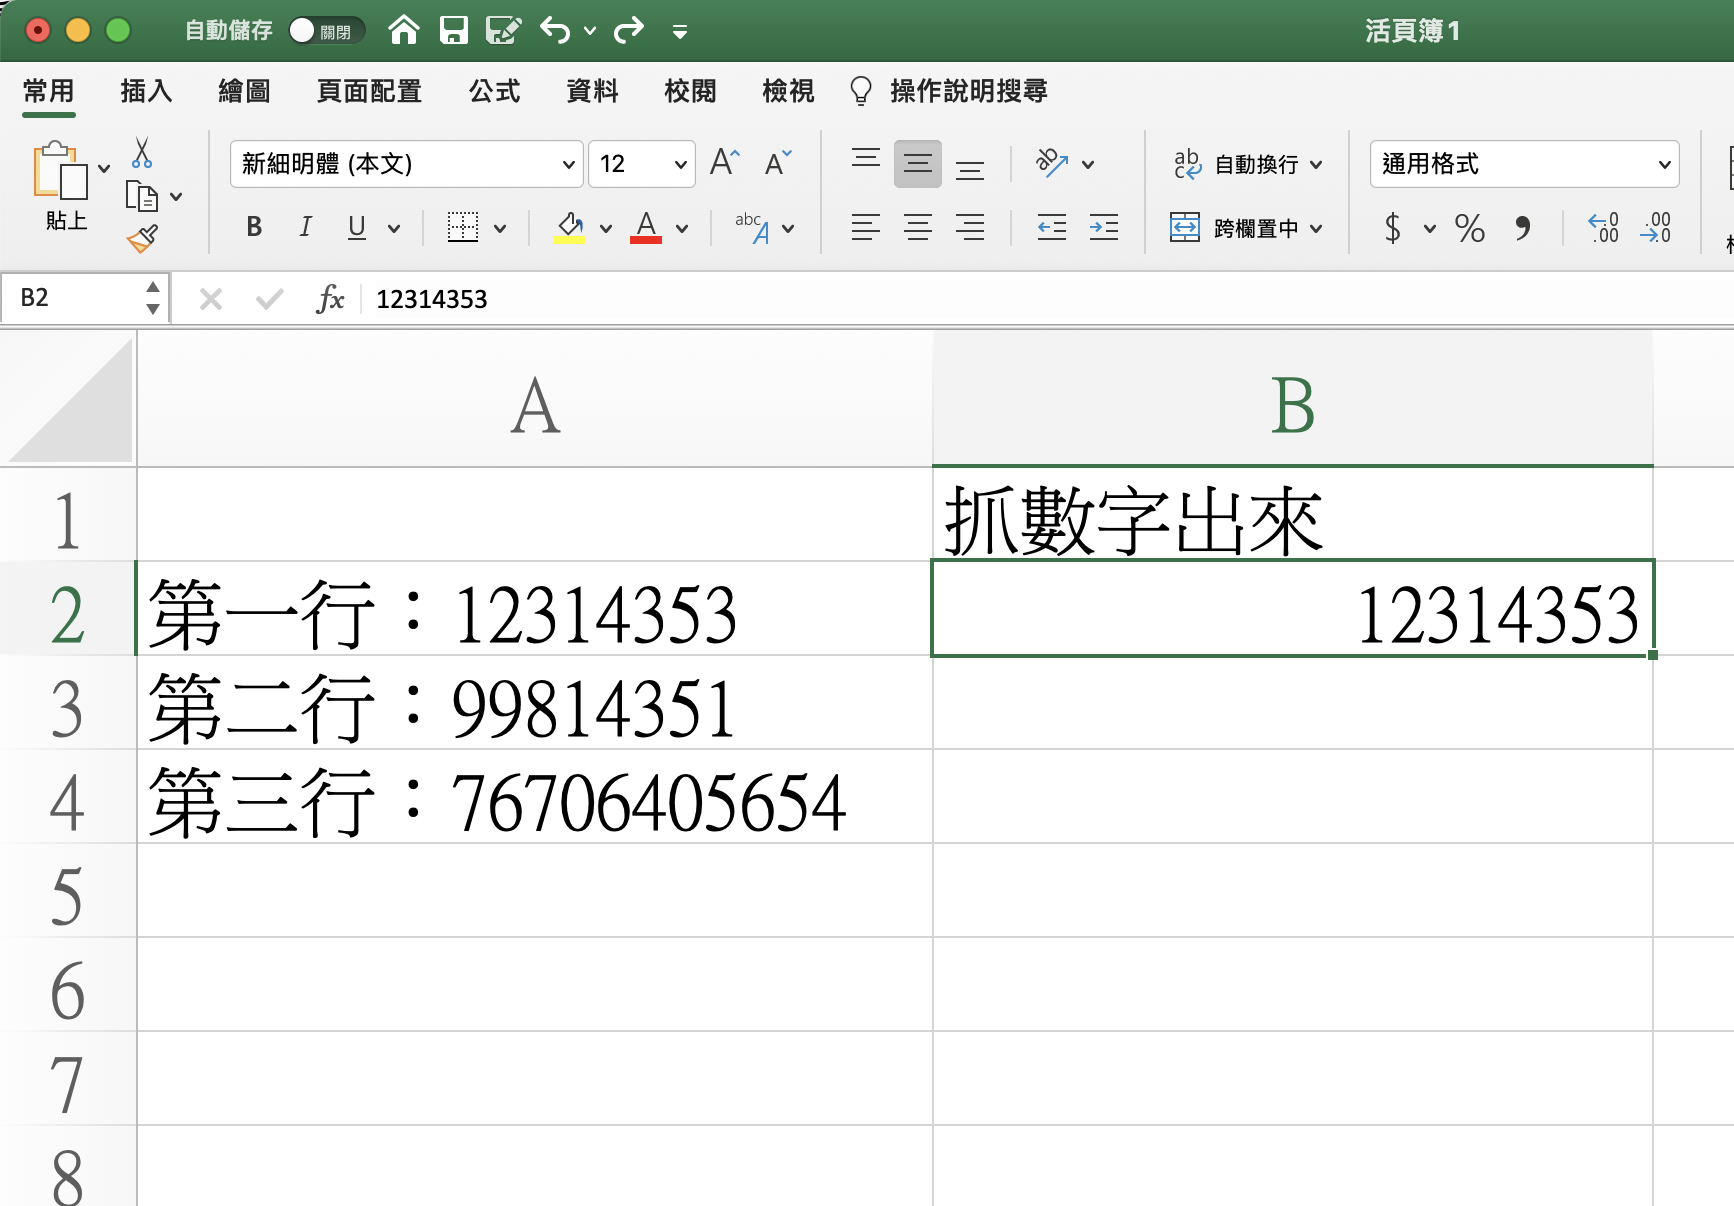Click the Home icon in title bar
Image resolution: width=1734 pixels, height=1206 pixels.
(404, 31)
